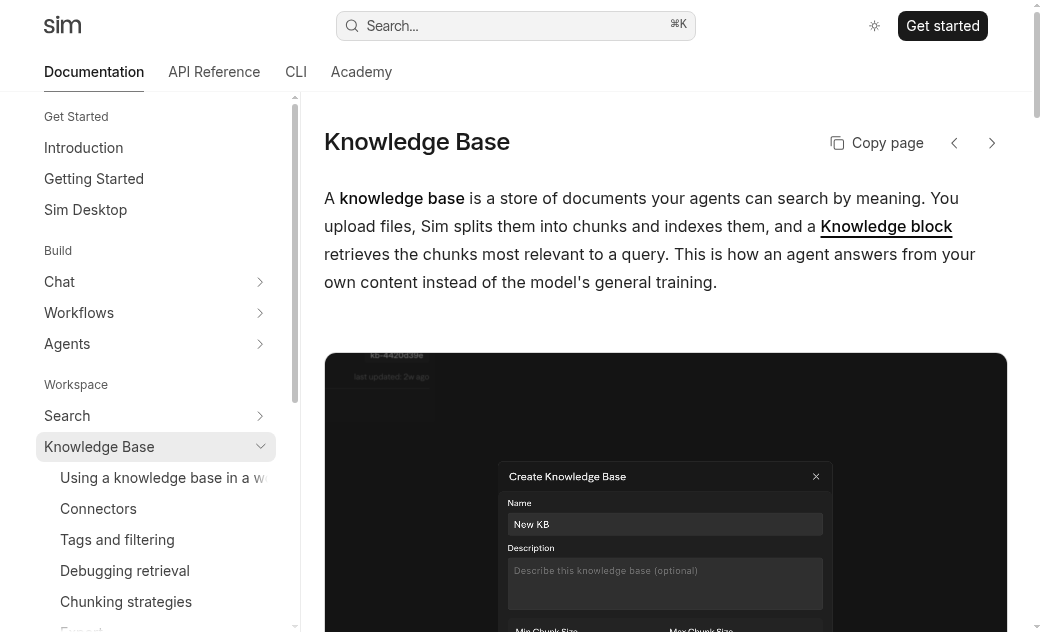
Task: Click the Description text area in dialog
Action: (665, 583)
